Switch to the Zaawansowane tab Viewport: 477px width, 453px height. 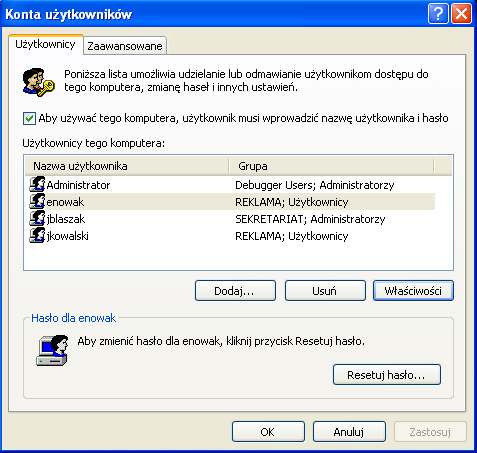click(x=125, y=46)
